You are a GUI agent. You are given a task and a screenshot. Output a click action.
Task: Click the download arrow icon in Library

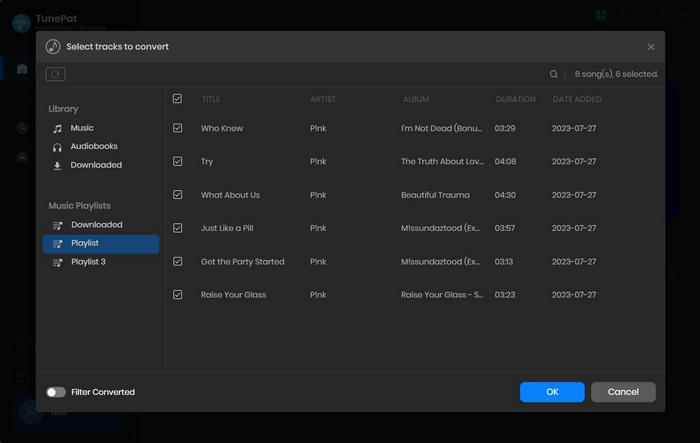[57, 166]
